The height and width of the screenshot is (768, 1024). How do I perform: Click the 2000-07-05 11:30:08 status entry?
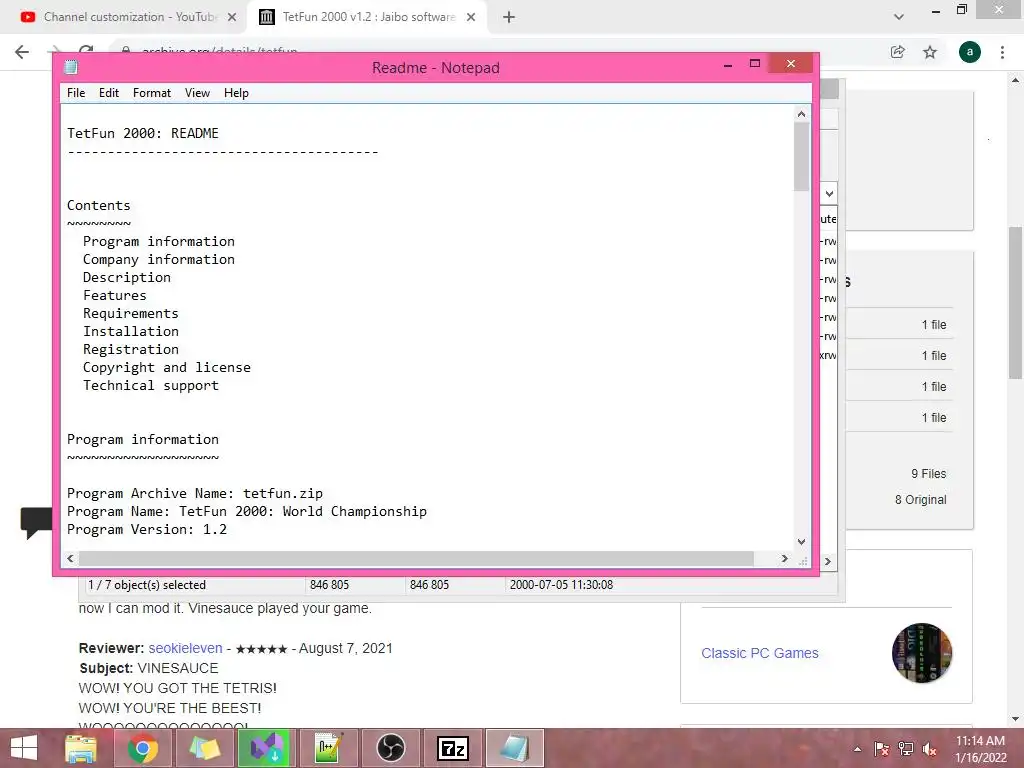click(561, 584)
